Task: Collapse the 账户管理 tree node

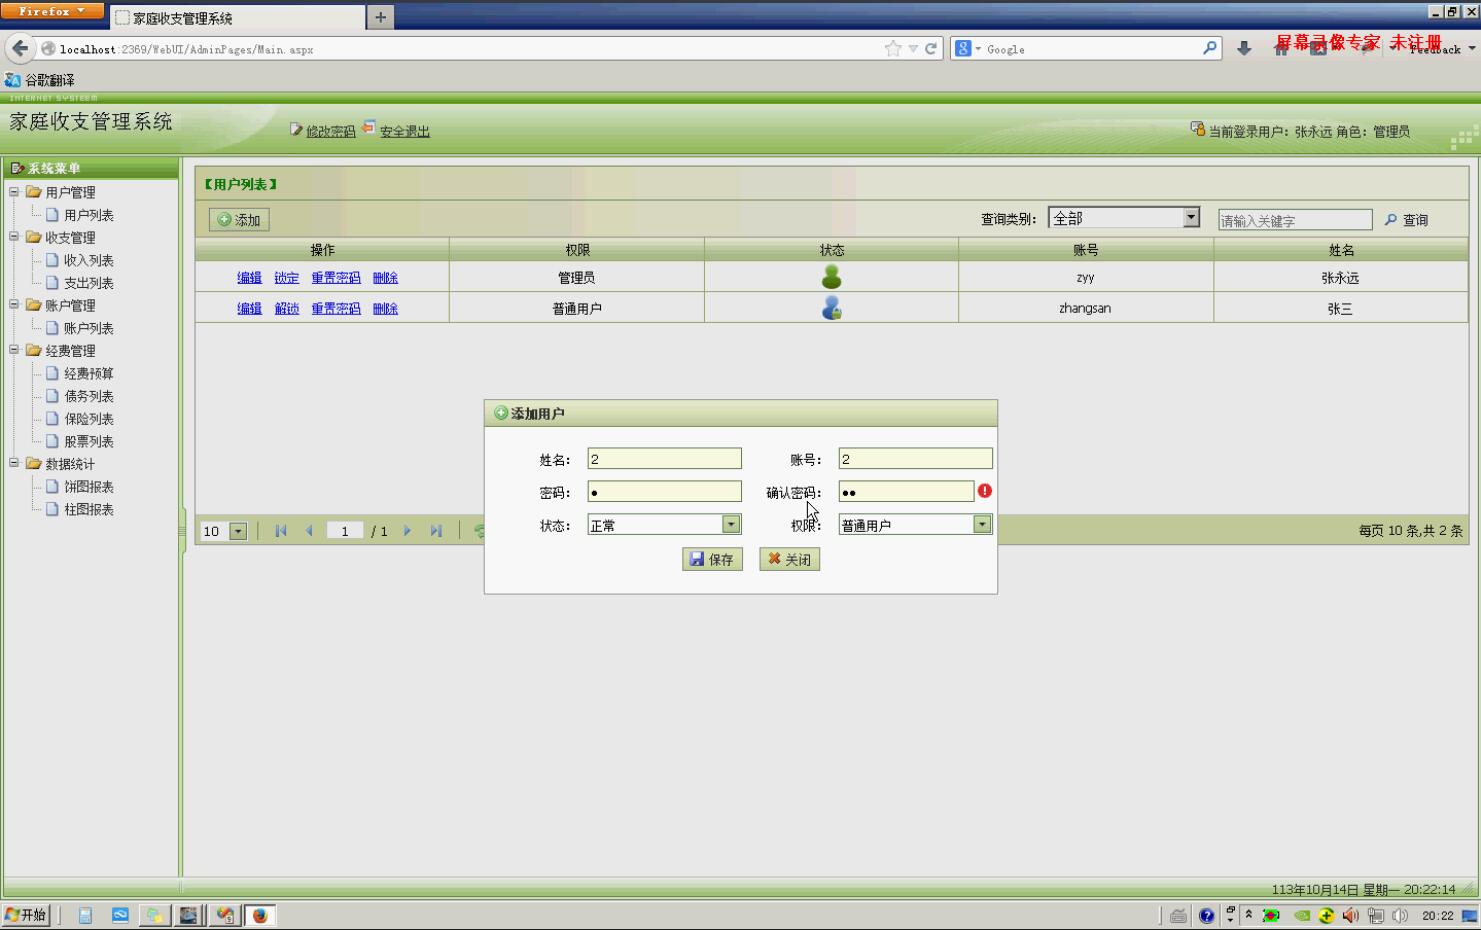Action: (x=14, y=304)
